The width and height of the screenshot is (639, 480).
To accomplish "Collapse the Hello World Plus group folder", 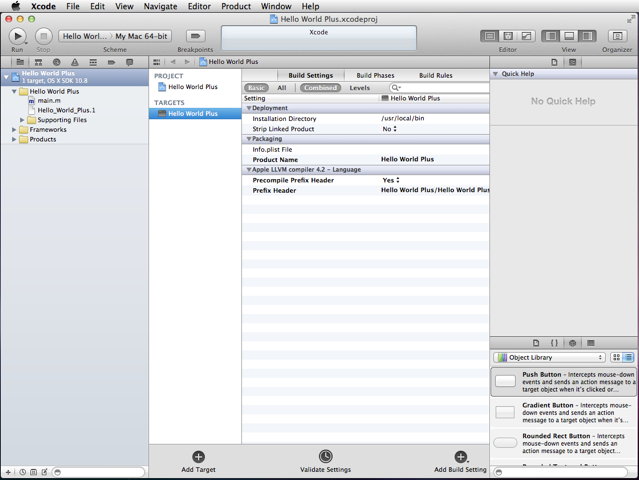I will point(14,91).
